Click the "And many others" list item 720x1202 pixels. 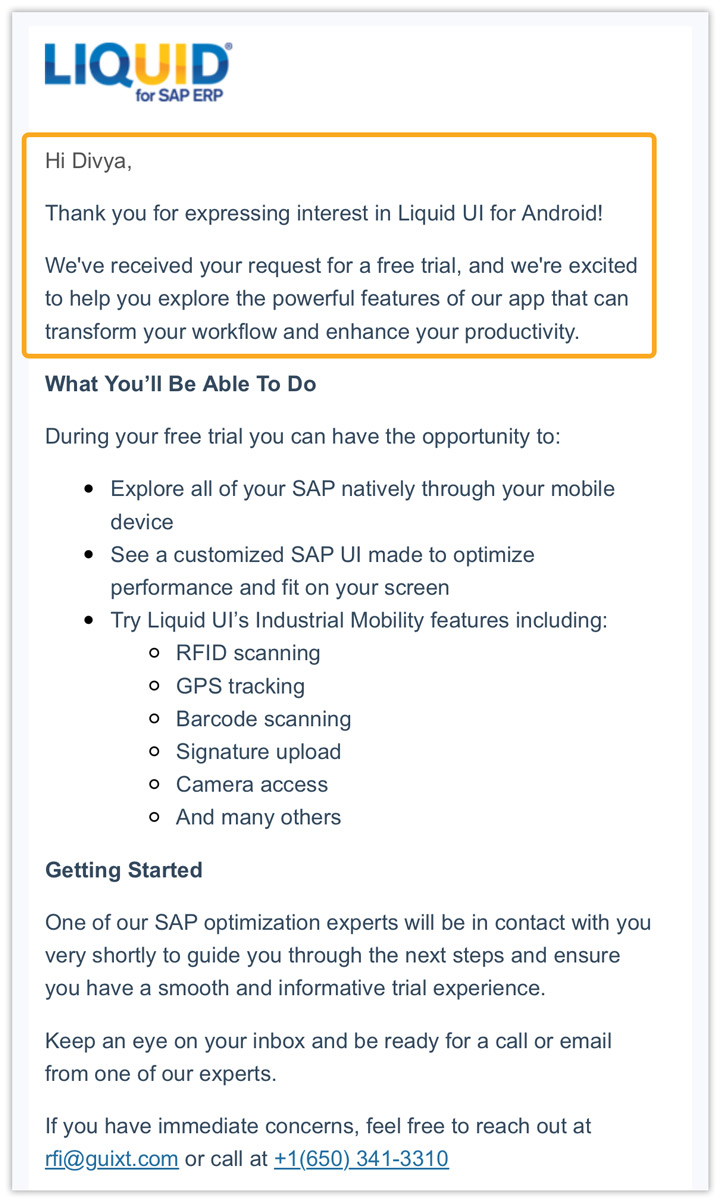258,817
